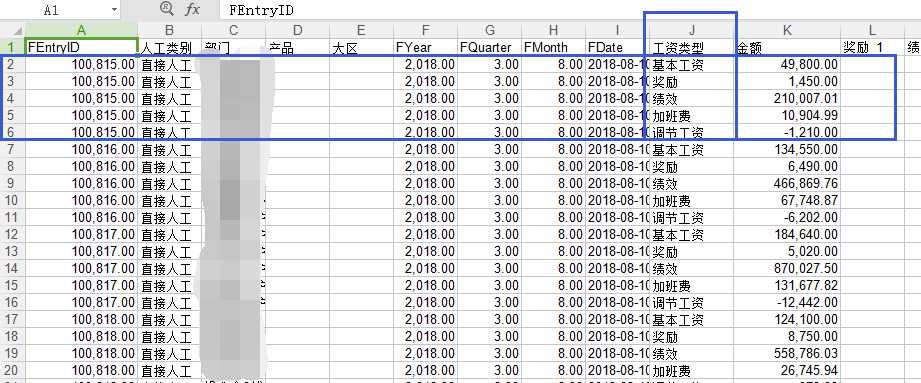Click amount cell 131,677.82
Image resolution: width=921 pixels, height=383 pixels.
[x=788, y=286]
